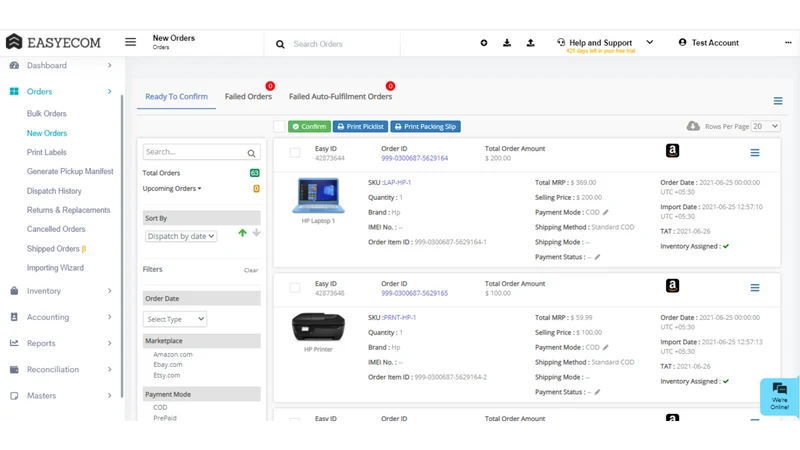800x450 pixels.
Task: Expand the Accounting sidebar chevron
Action: pyautogui.click(x=110, y=317)
